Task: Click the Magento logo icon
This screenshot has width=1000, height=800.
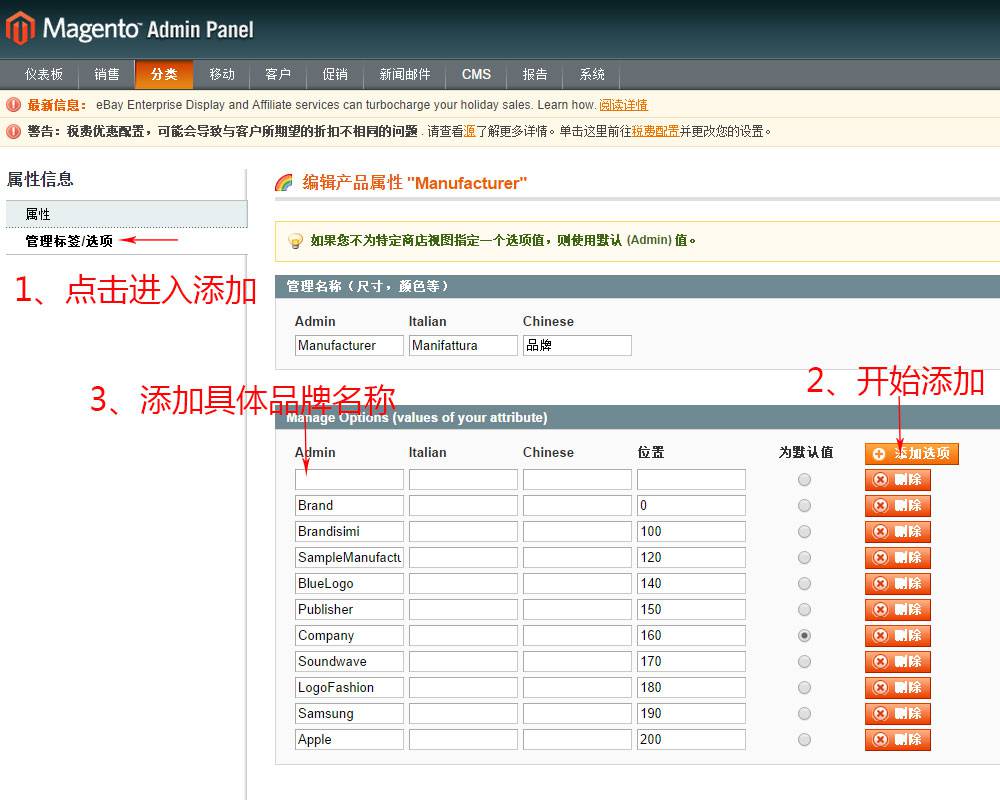Action: click(x=20, y=28)
